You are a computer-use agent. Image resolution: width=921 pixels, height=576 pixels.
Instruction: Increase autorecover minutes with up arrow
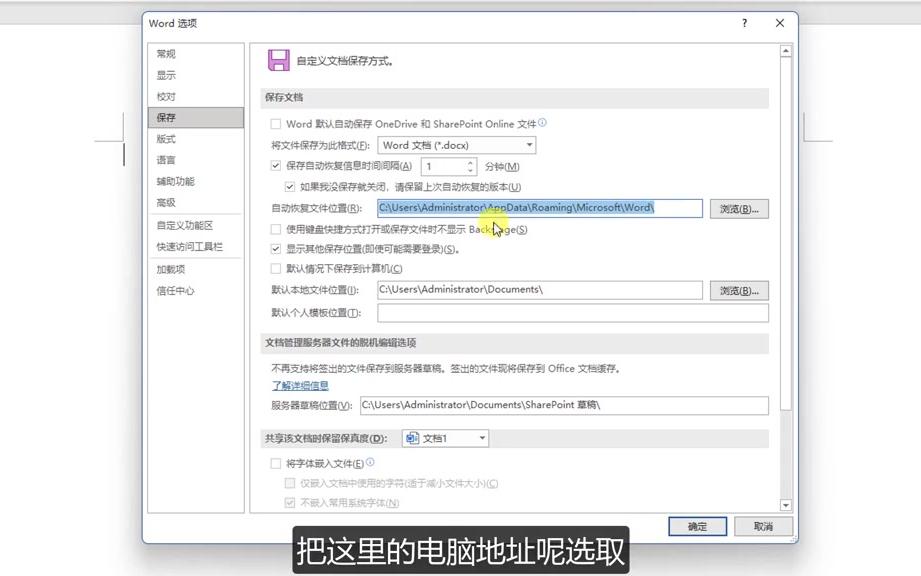pos(470,163)
